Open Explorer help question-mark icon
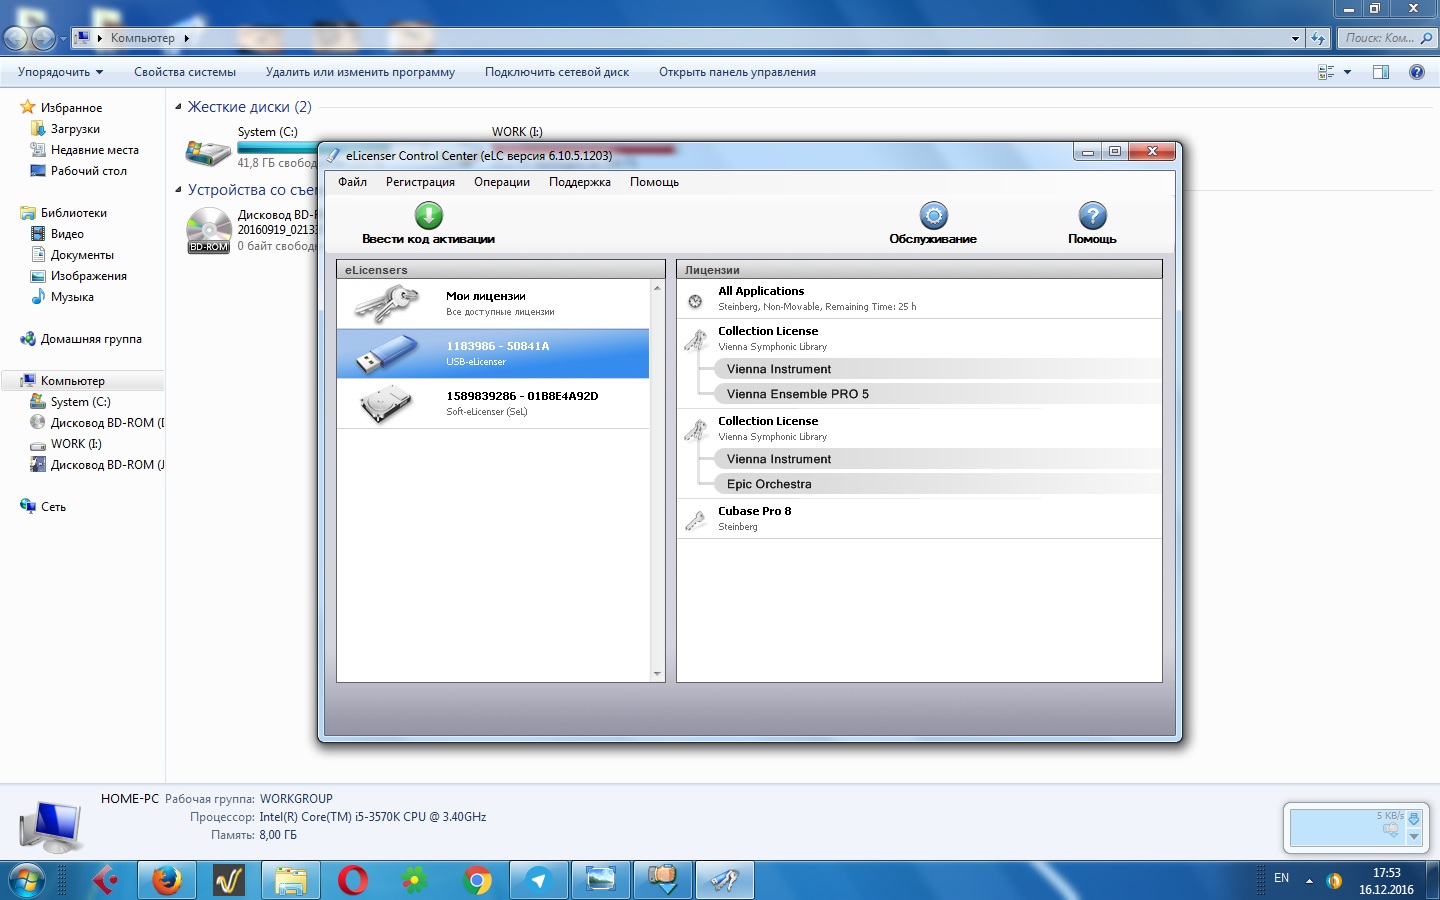 point(1416,72)
